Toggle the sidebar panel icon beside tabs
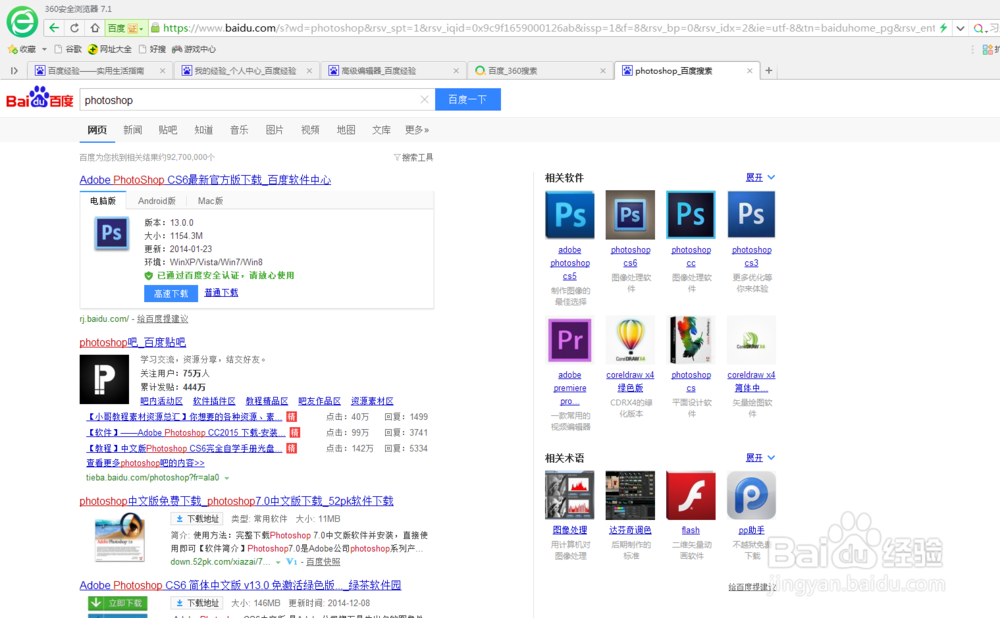1000x618 pixels. coord(14,71)
